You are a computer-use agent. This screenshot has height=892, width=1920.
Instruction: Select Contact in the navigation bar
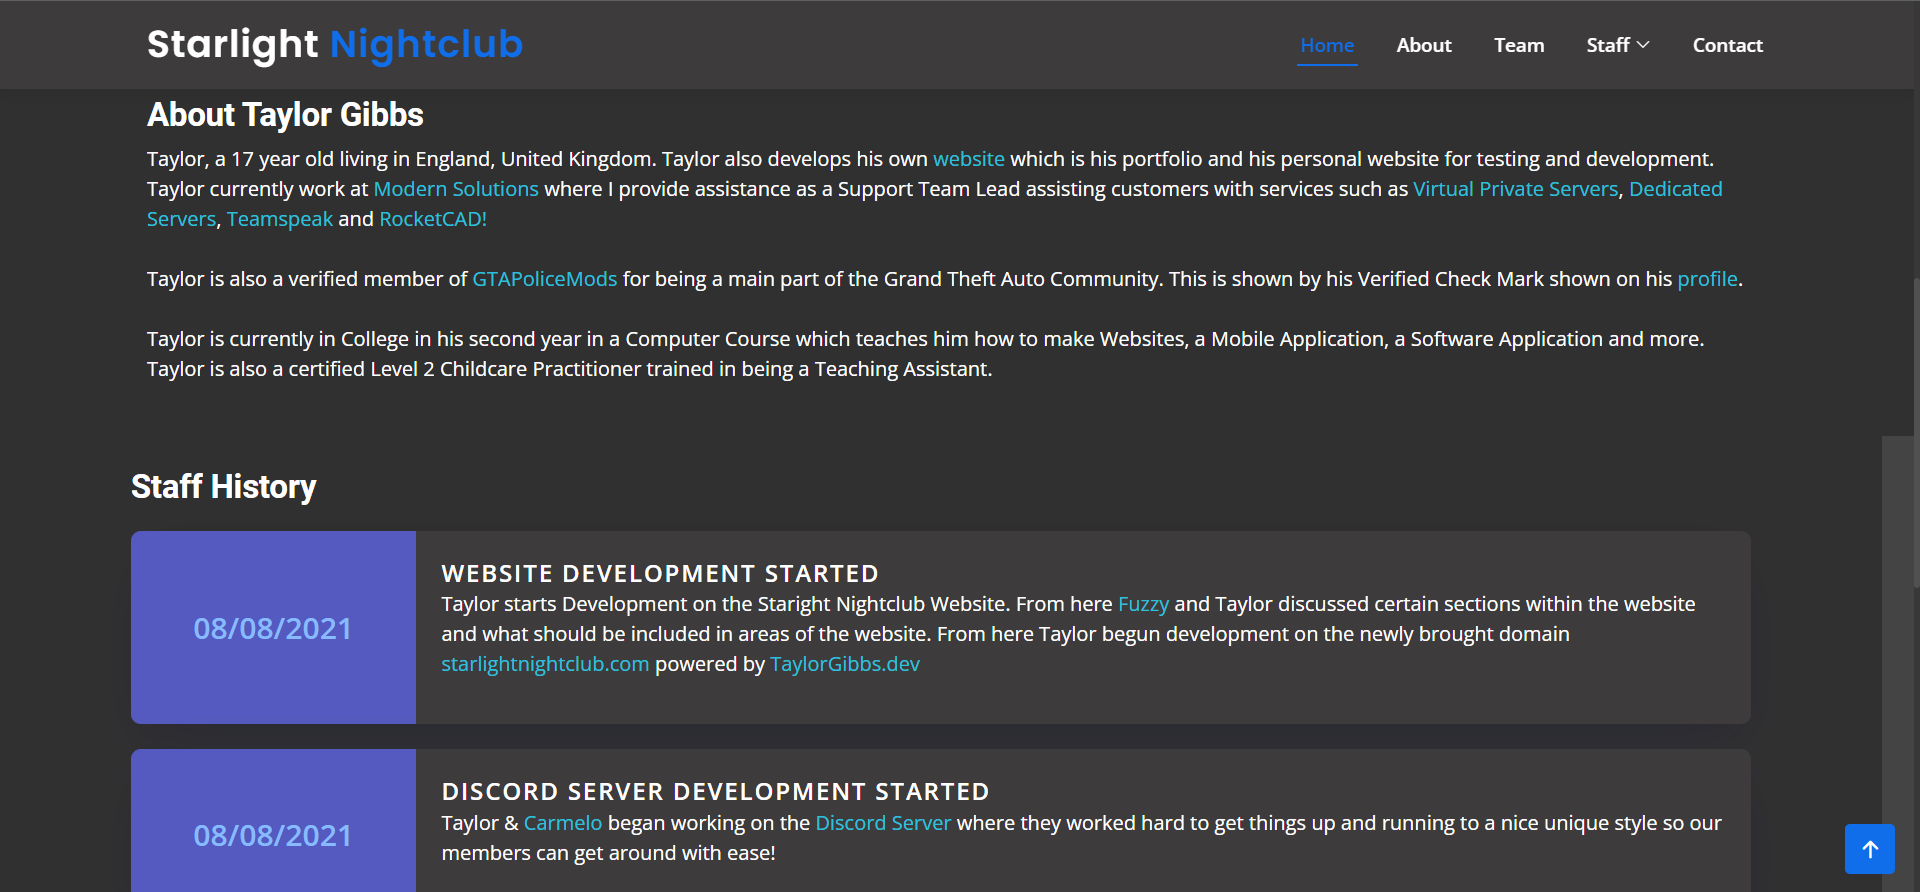click(x=1726, y=45)
